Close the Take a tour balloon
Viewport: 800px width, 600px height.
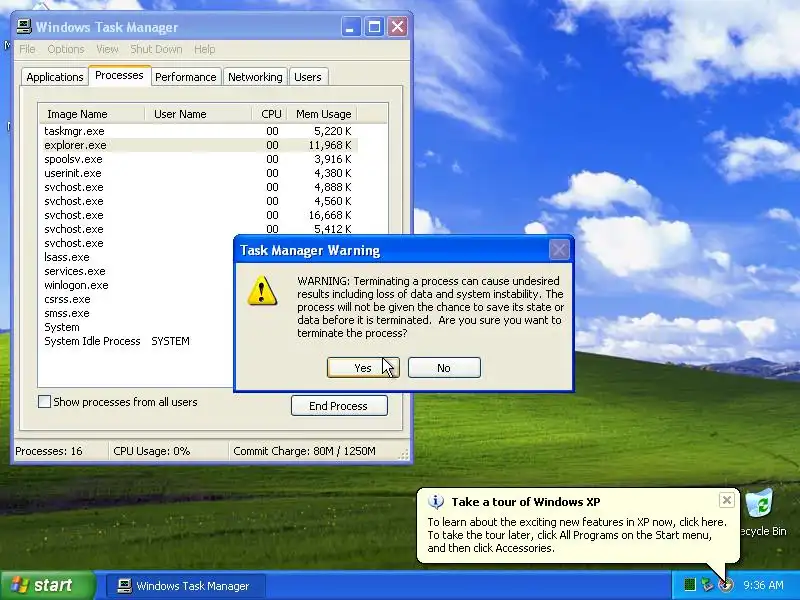(x=727, y=500)
